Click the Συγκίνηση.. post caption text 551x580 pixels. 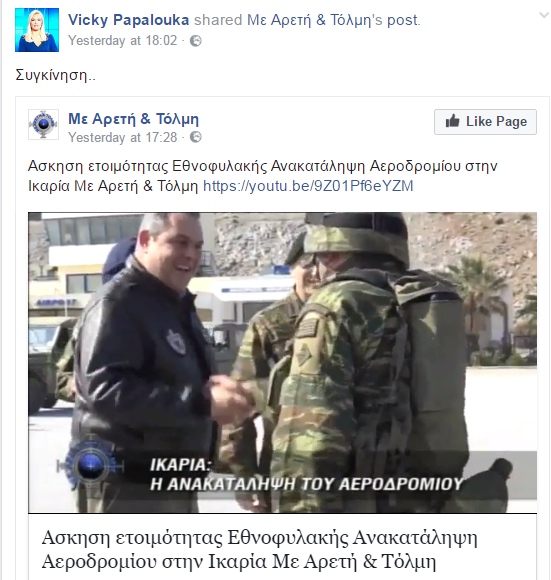point(55,75)
